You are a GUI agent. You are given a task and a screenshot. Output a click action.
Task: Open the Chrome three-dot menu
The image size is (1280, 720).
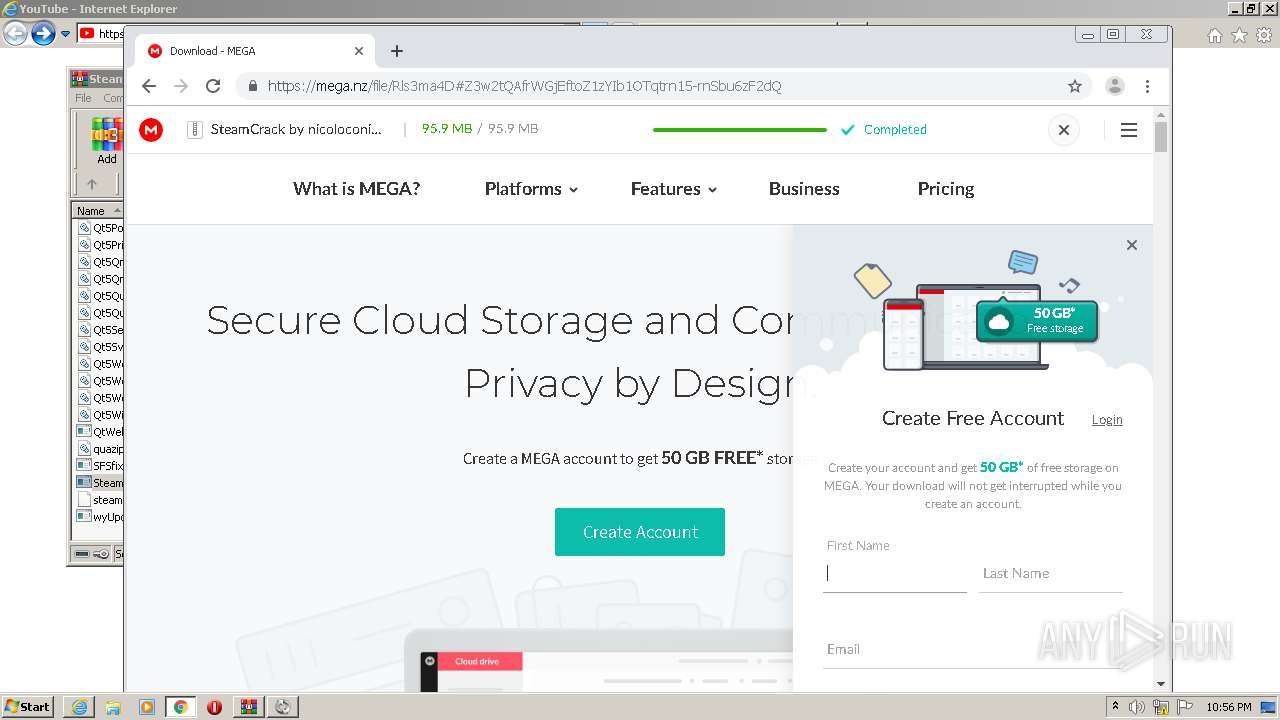pyautogui.click(x=1148, y=86)
